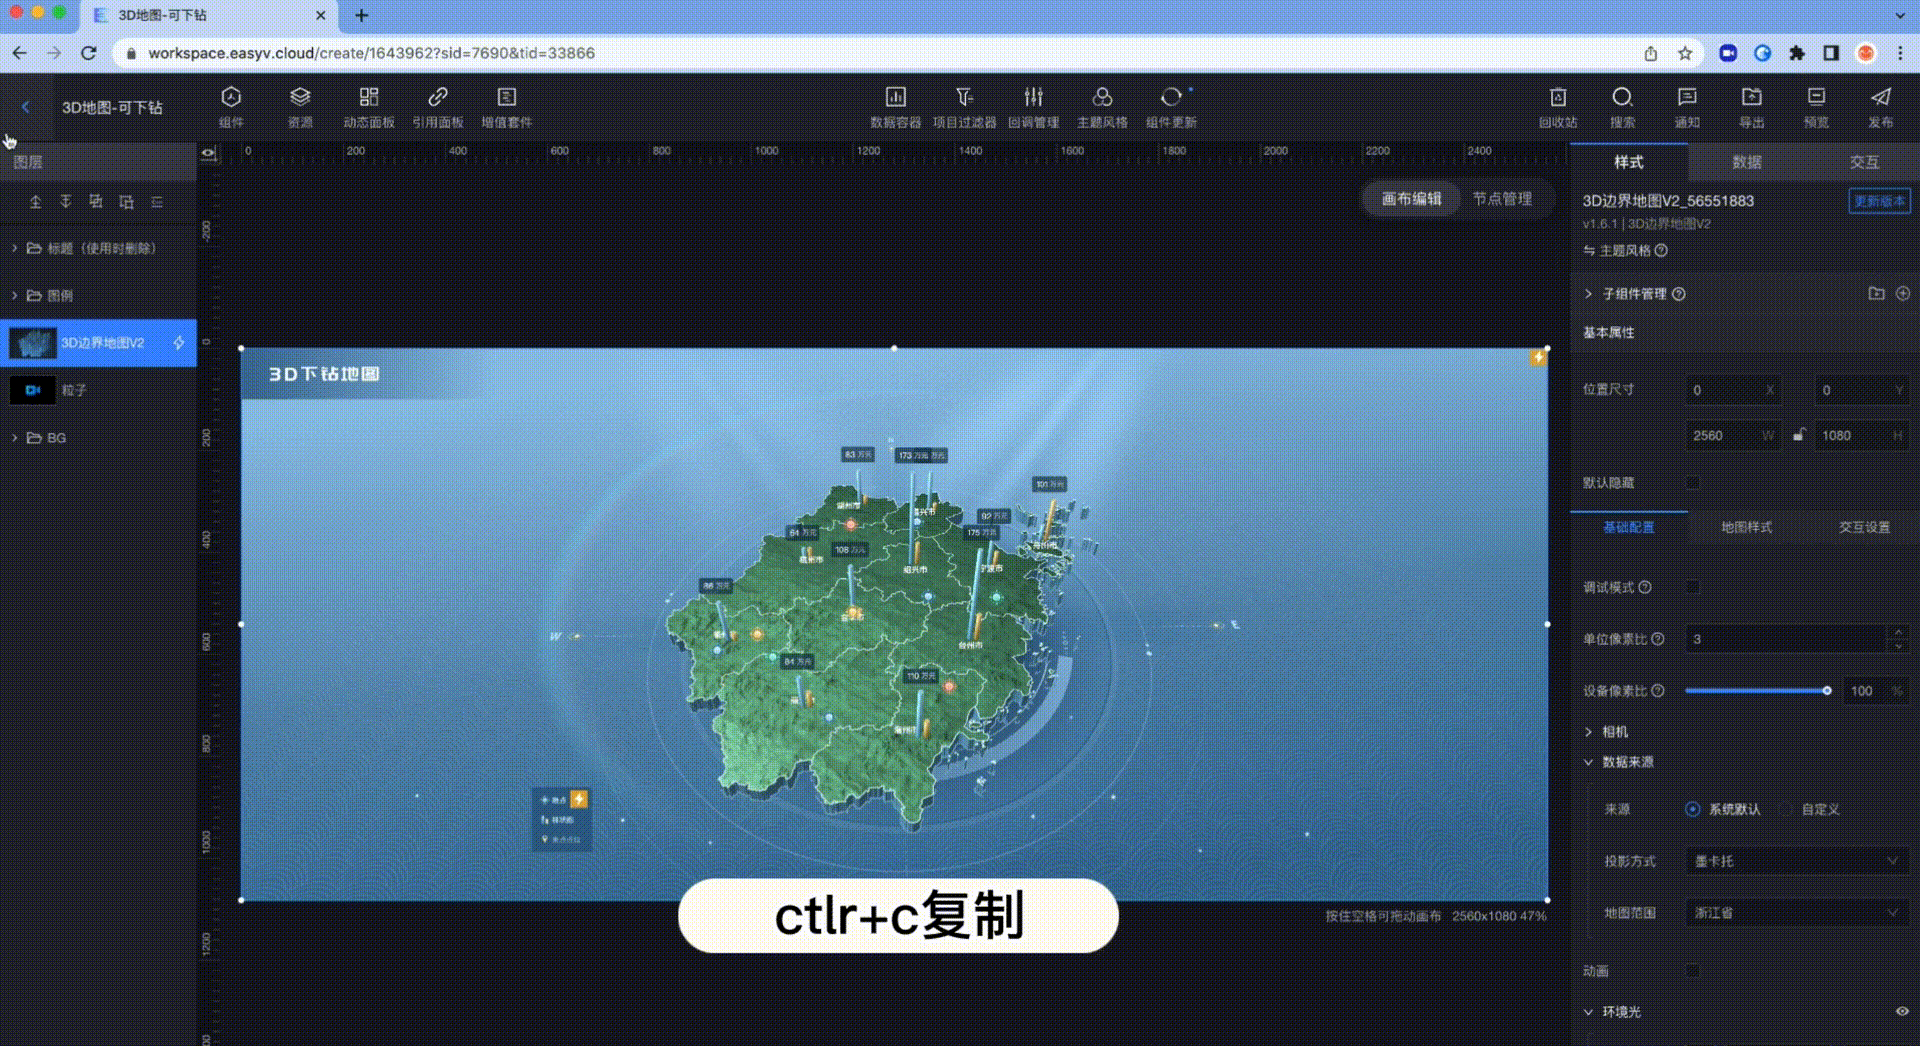Screen dimensions: 1920x1046
Task: Select 节点管理 node mode
Action: [1502, 199]
